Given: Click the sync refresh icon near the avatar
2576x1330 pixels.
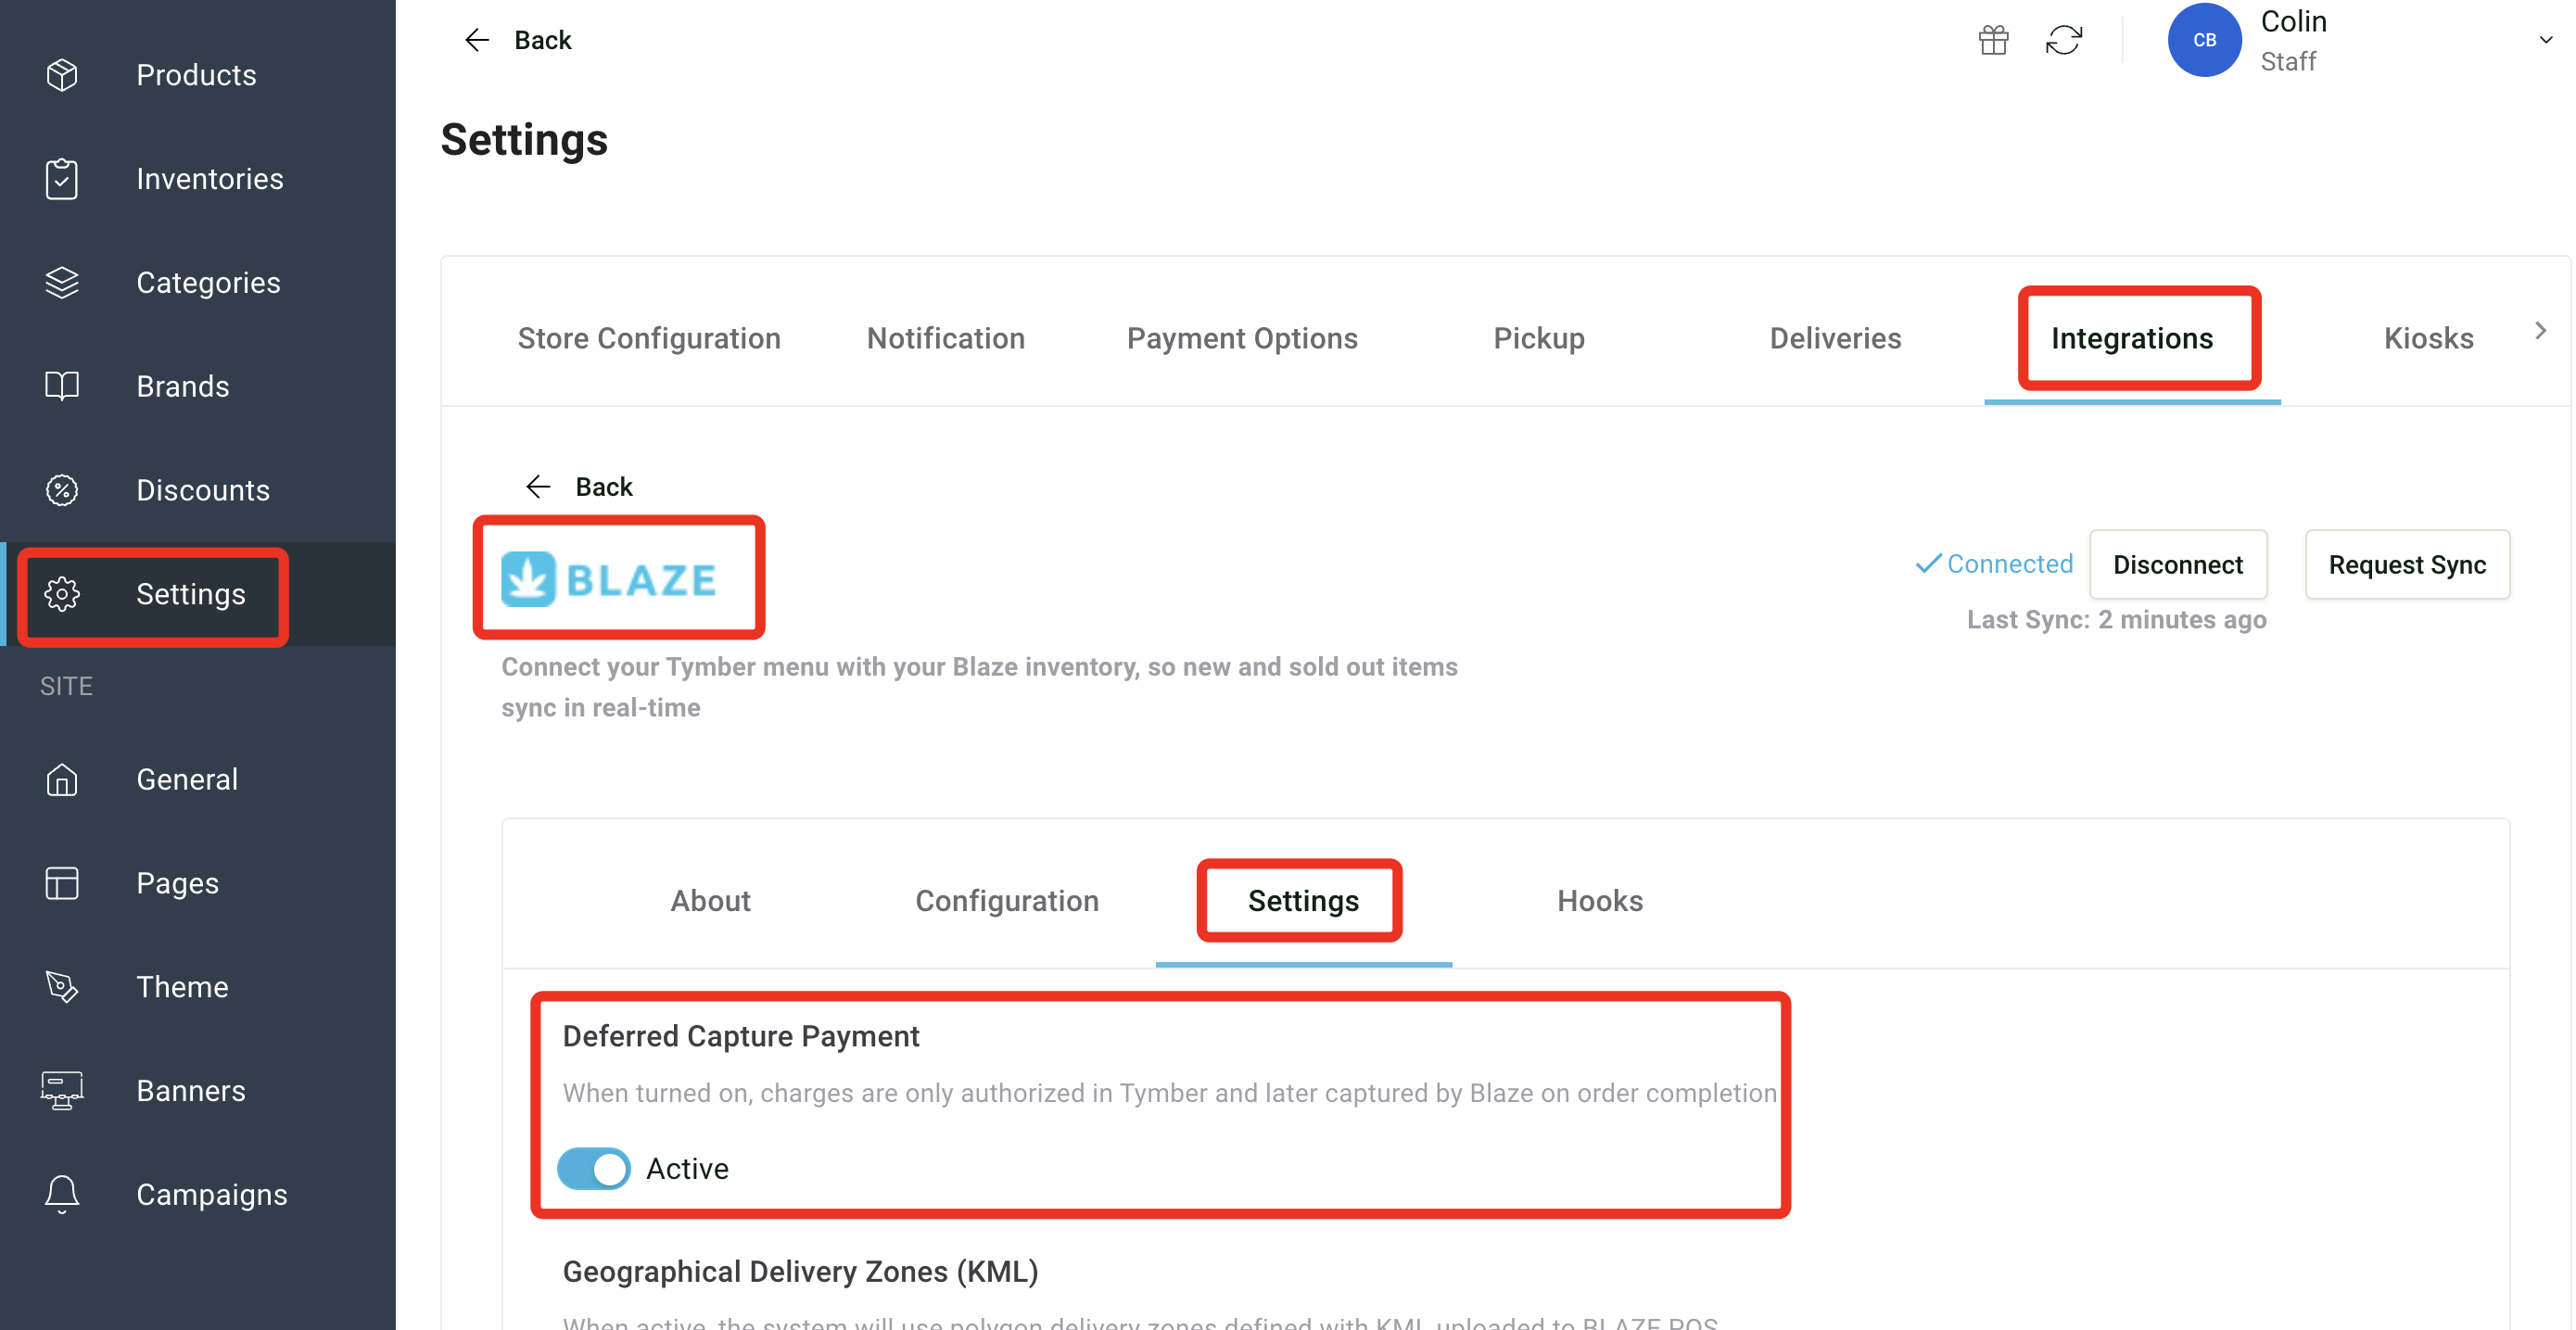Looking at the screenshot, I should [x=2065, y=40].
